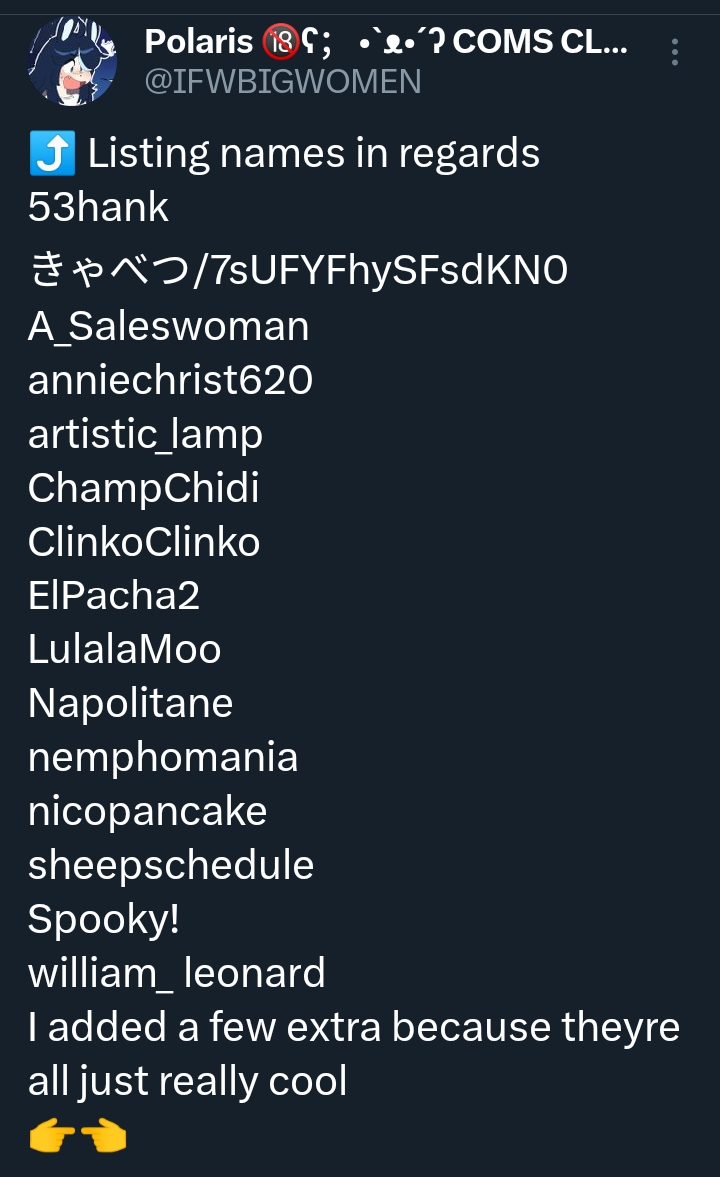Click the nemphomania name
The height and width of the screenshot is (1177, 720).
(x=163, y=757)
